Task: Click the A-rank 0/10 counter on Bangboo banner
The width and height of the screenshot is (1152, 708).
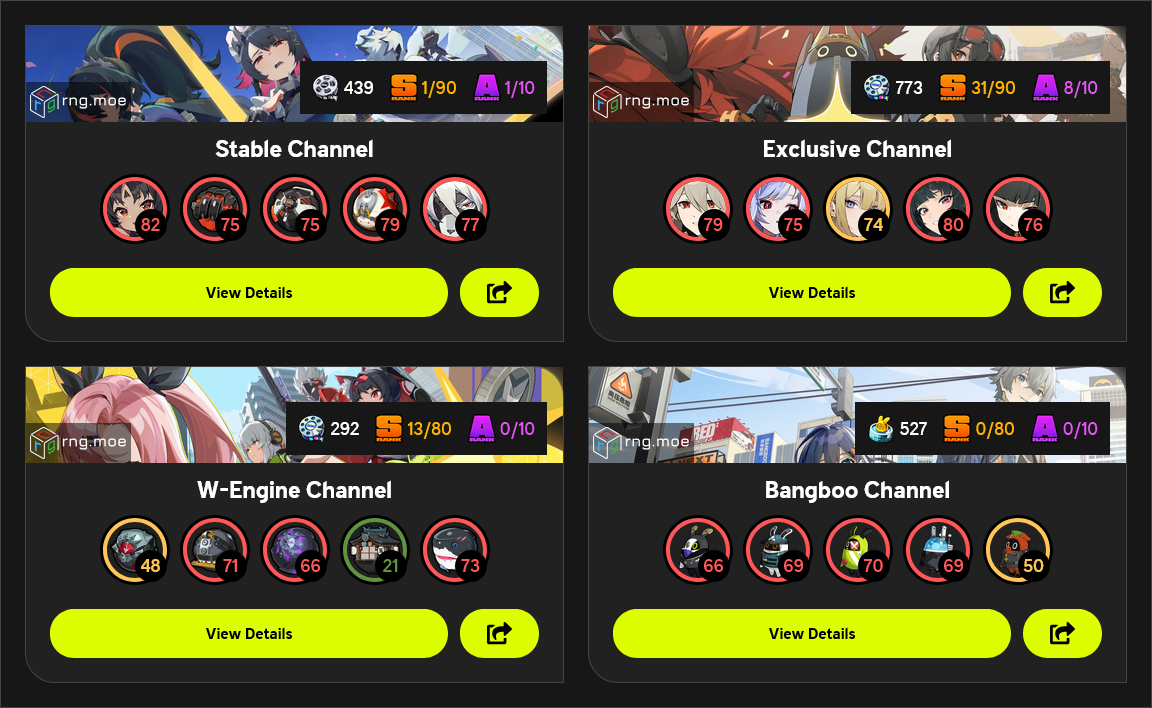Action: pos(1065,428)
